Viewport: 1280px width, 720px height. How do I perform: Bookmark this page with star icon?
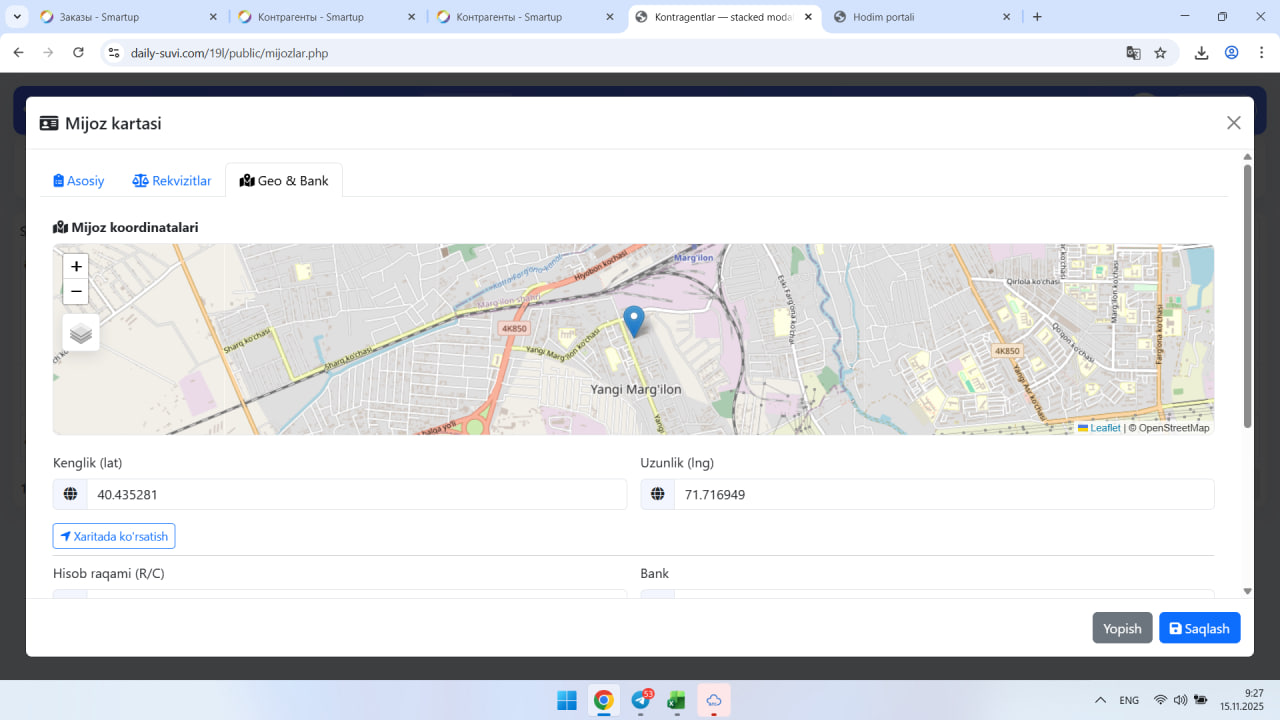(1160, 53)
